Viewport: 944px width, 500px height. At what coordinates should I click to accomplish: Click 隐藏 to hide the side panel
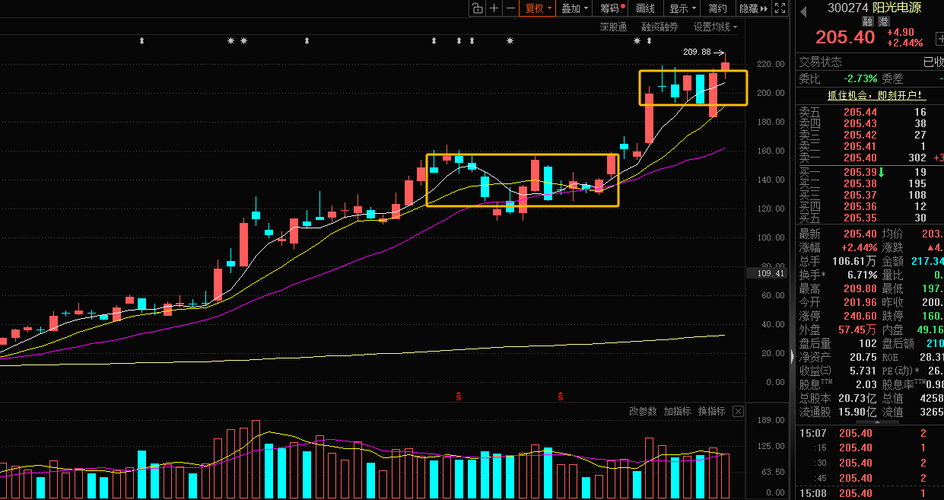tap(753, 8)
